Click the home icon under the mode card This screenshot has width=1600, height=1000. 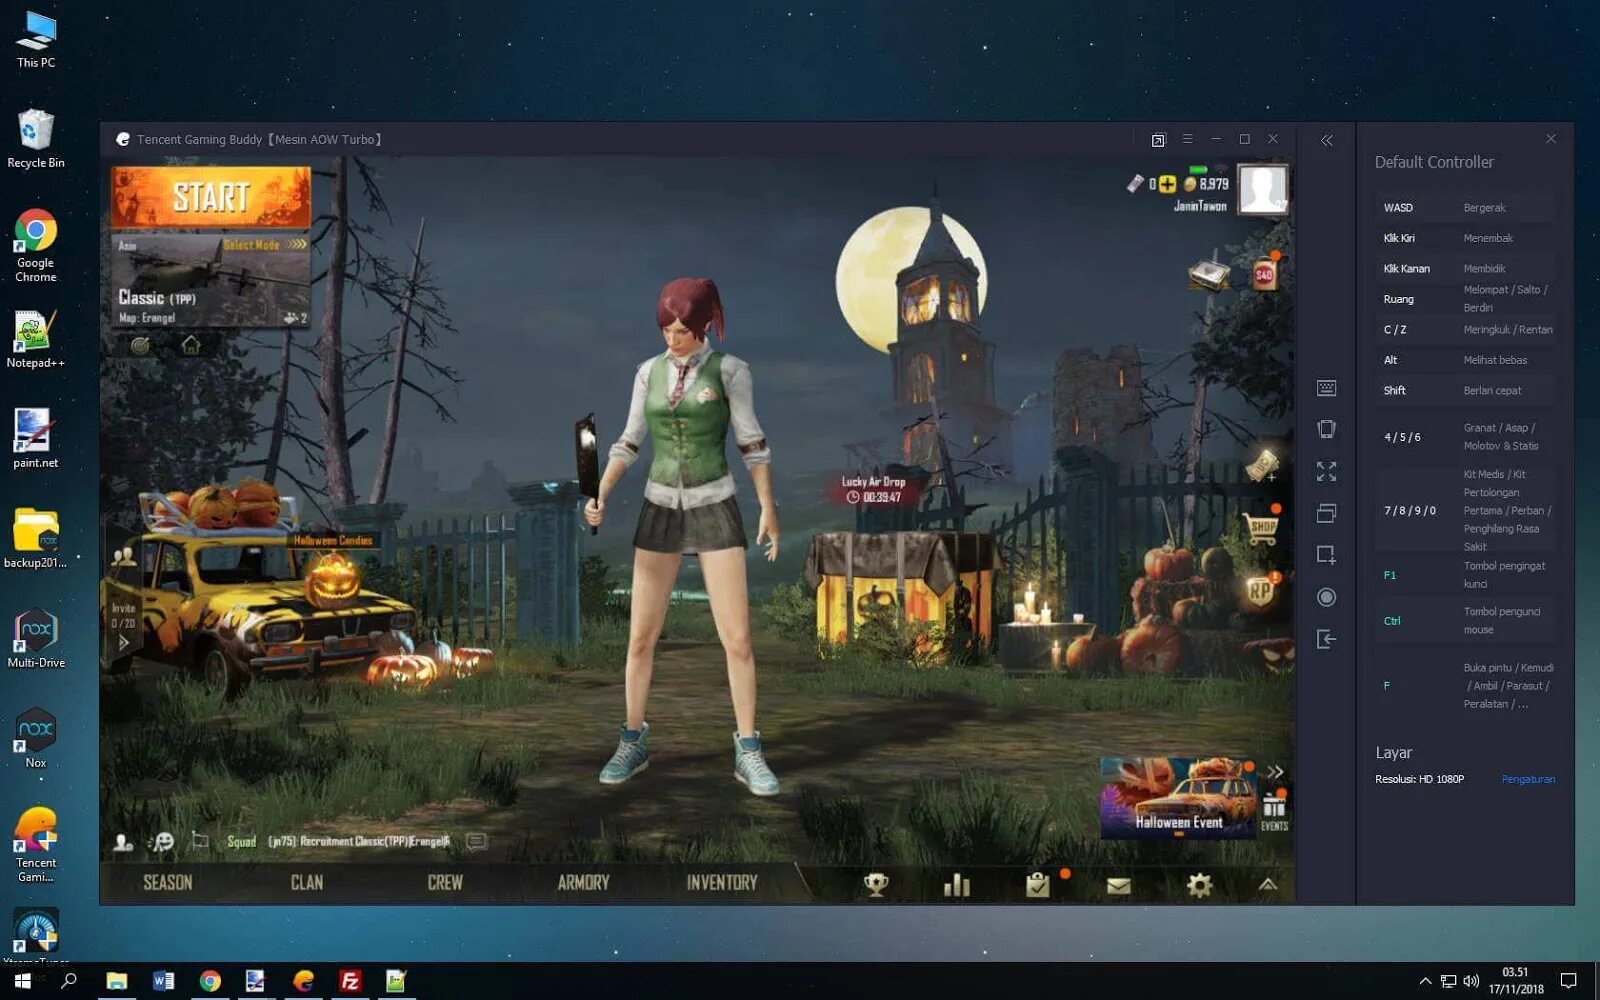(x=191, y=345)
